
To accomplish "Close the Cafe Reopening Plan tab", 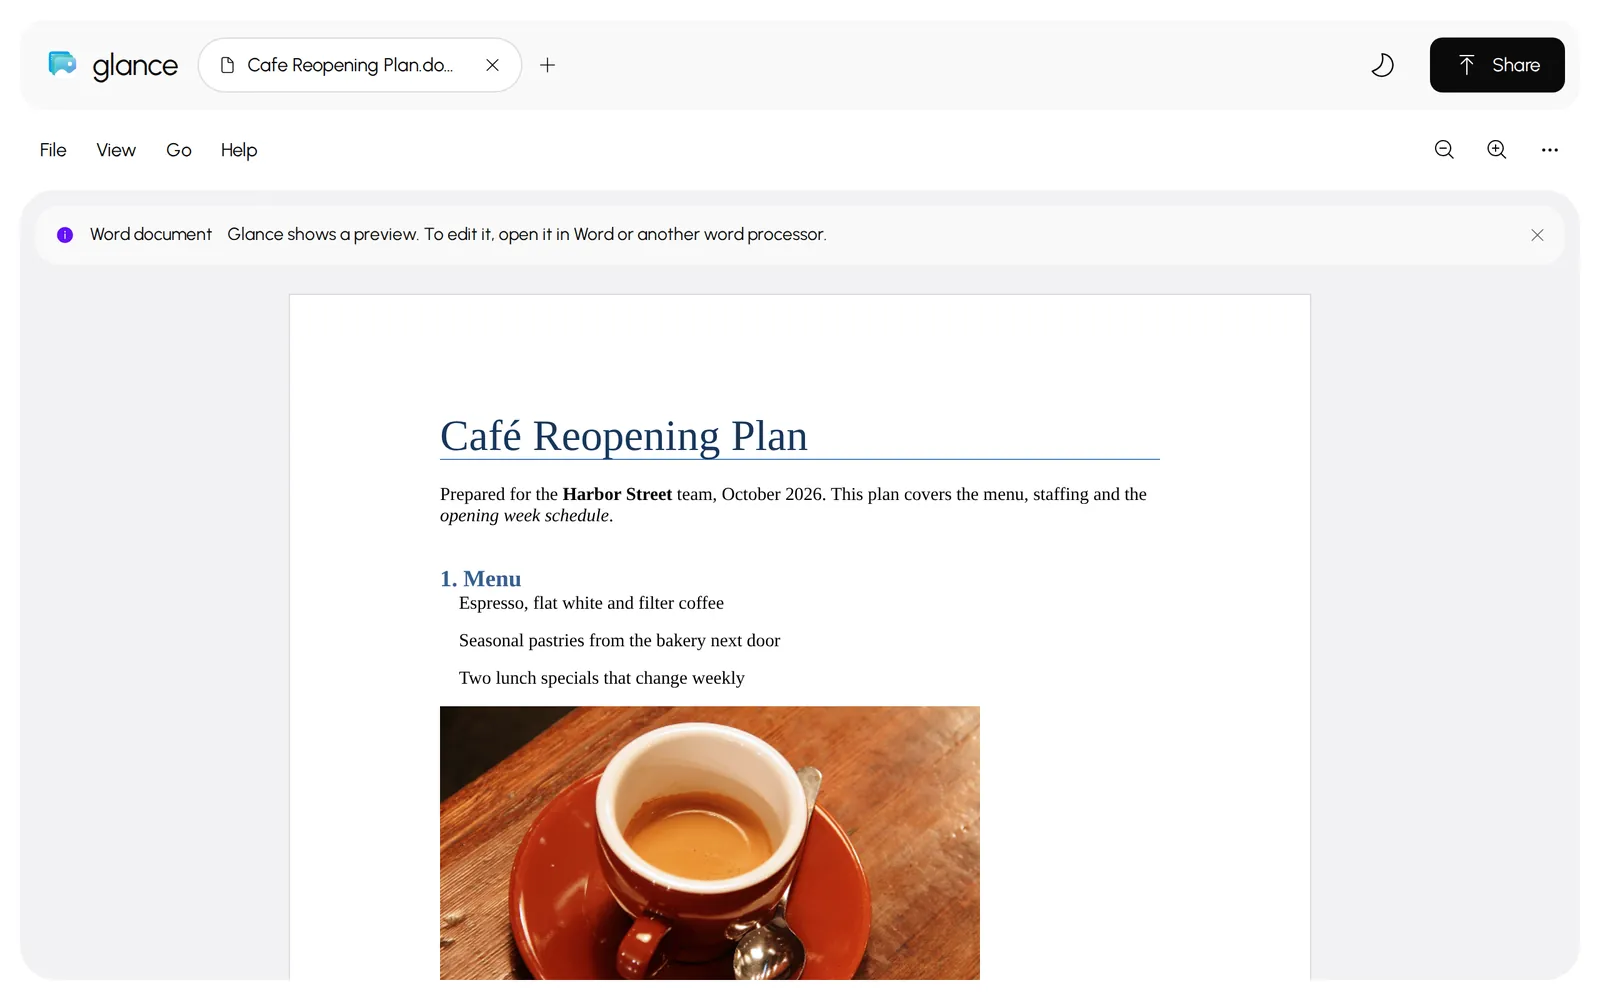I will coord(492,65).
